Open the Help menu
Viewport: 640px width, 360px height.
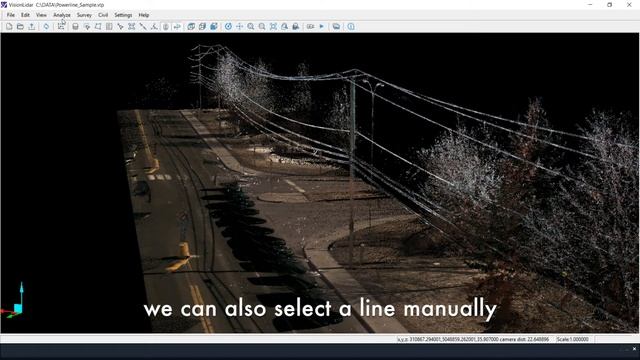tap(144, 15)
